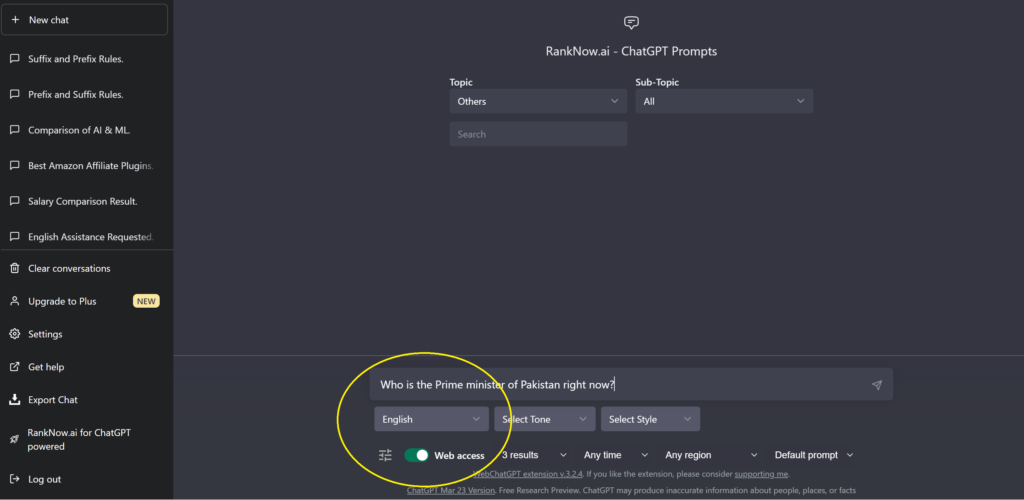The image size is (1024, 500).
Task: Click the external link icon for Get help
Action: pyautogui.click(x=14, y=367)
